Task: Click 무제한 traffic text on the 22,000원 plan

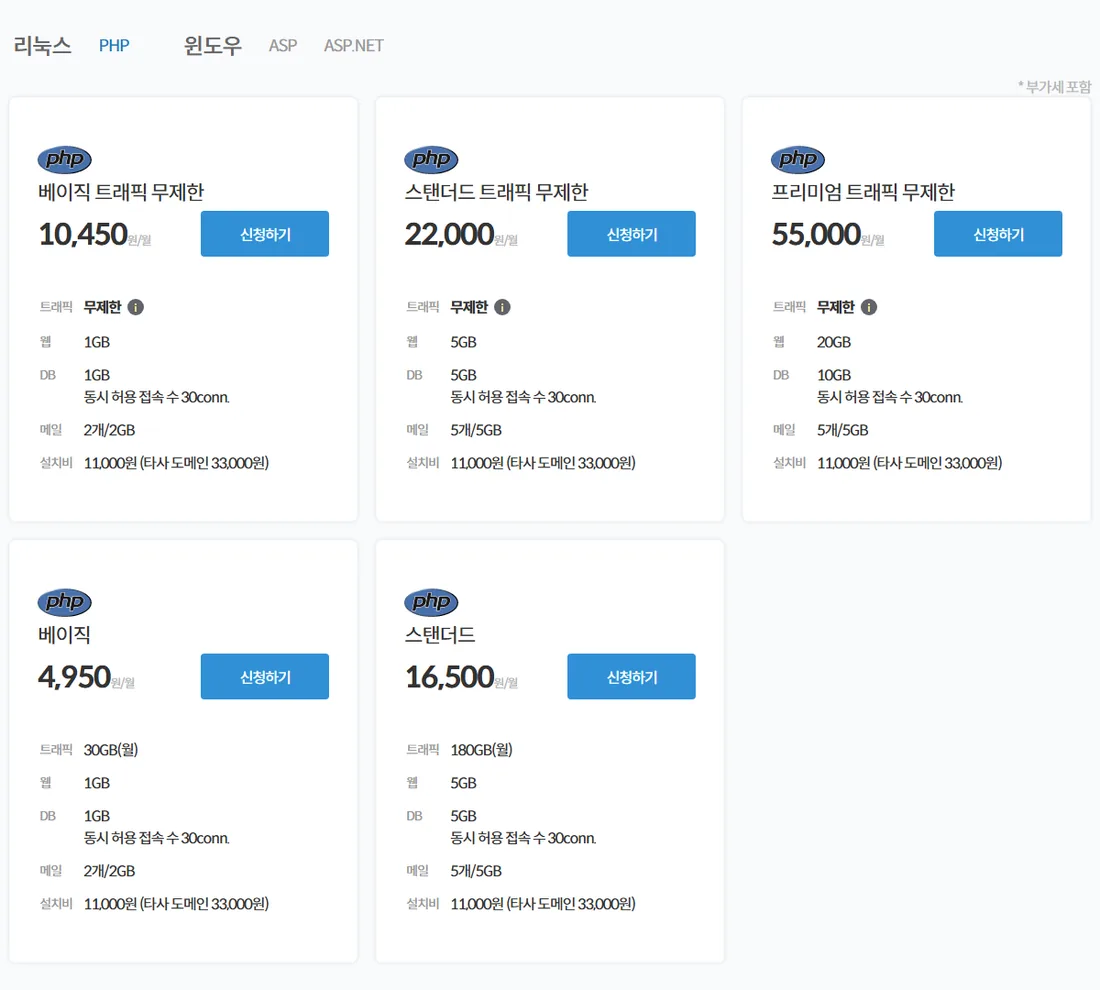Action: (469, 307)
